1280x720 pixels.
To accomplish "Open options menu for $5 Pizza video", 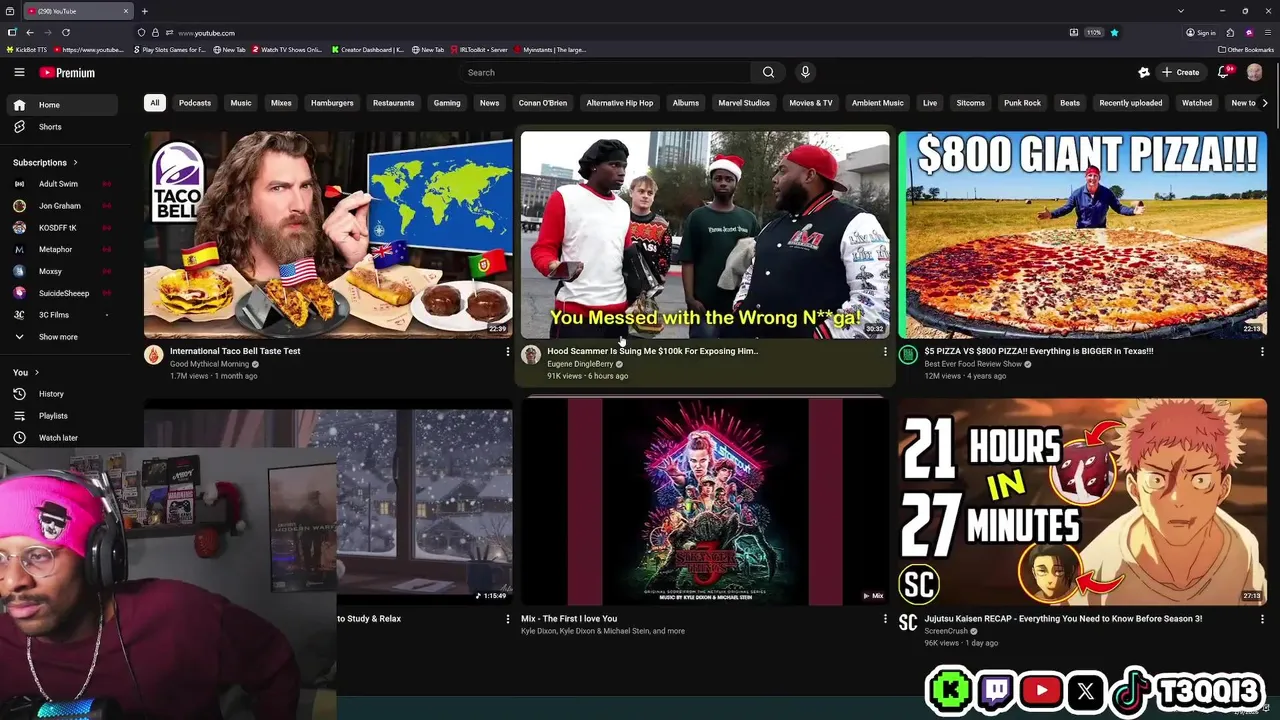I will [x=1262, y=352].
